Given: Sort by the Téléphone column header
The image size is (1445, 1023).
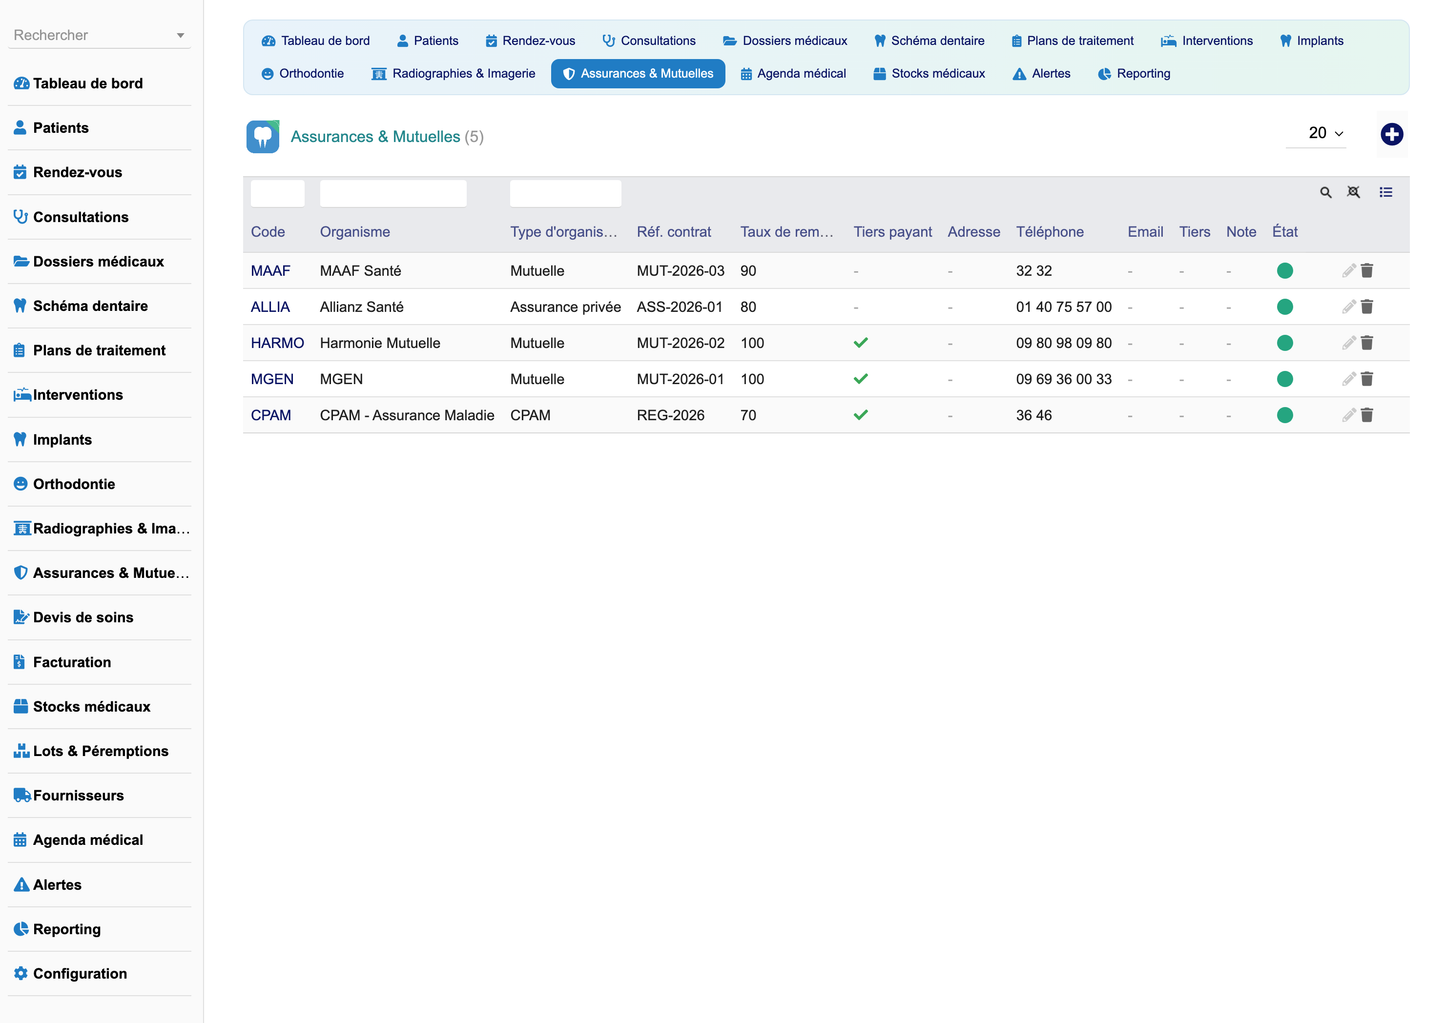Looking at the screenshot, I should pos(1050,232).
